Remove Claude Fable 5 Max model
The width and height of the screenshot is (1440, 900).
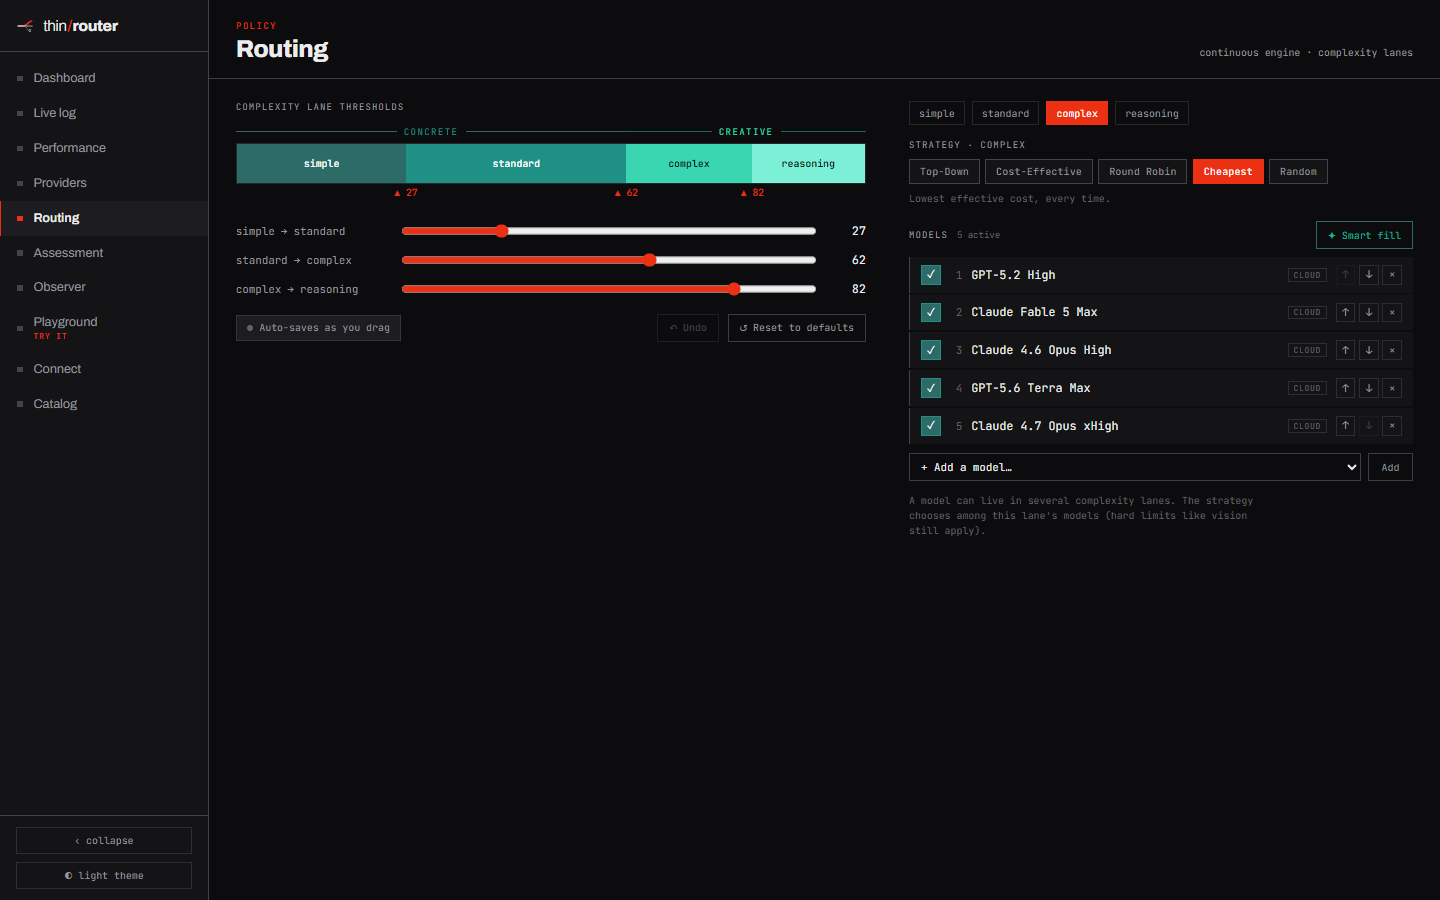tap(1392, 312)
